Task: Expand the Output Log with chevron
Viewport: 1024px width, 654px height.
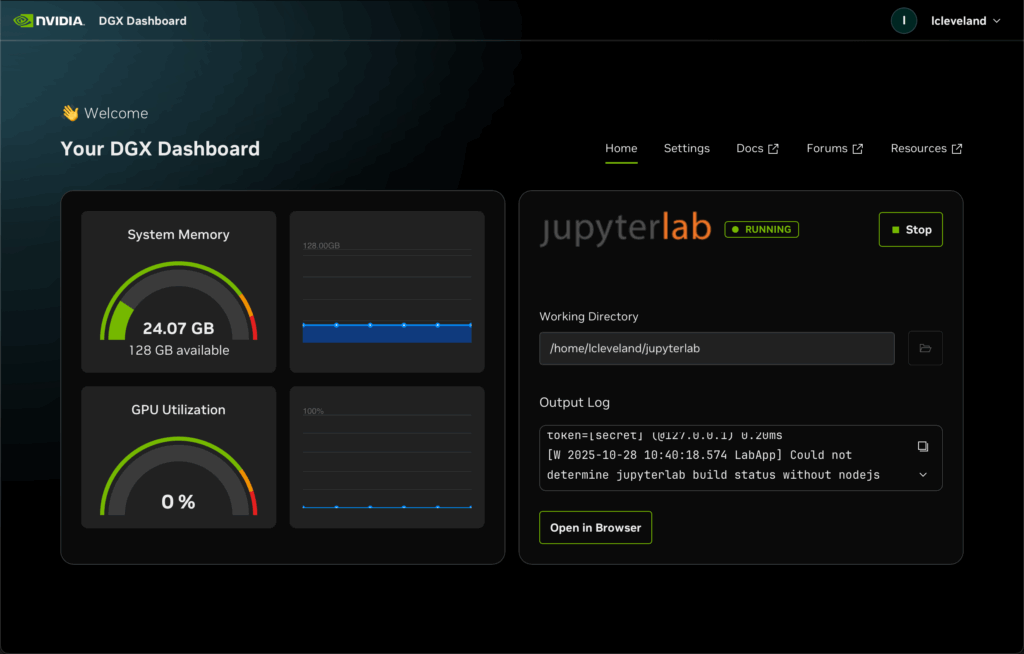Action: coord(923,475)
